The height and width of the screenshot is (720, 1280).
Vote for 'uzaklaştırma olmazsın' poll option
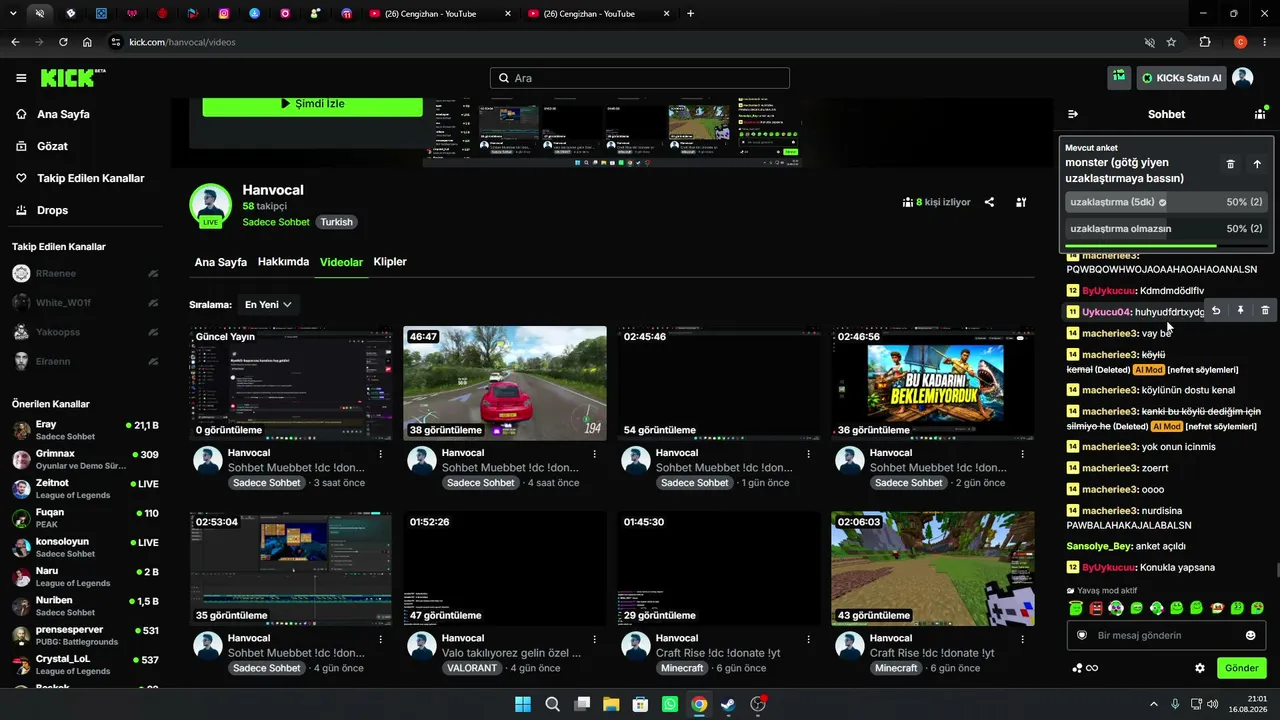(x=1166, y=229)
